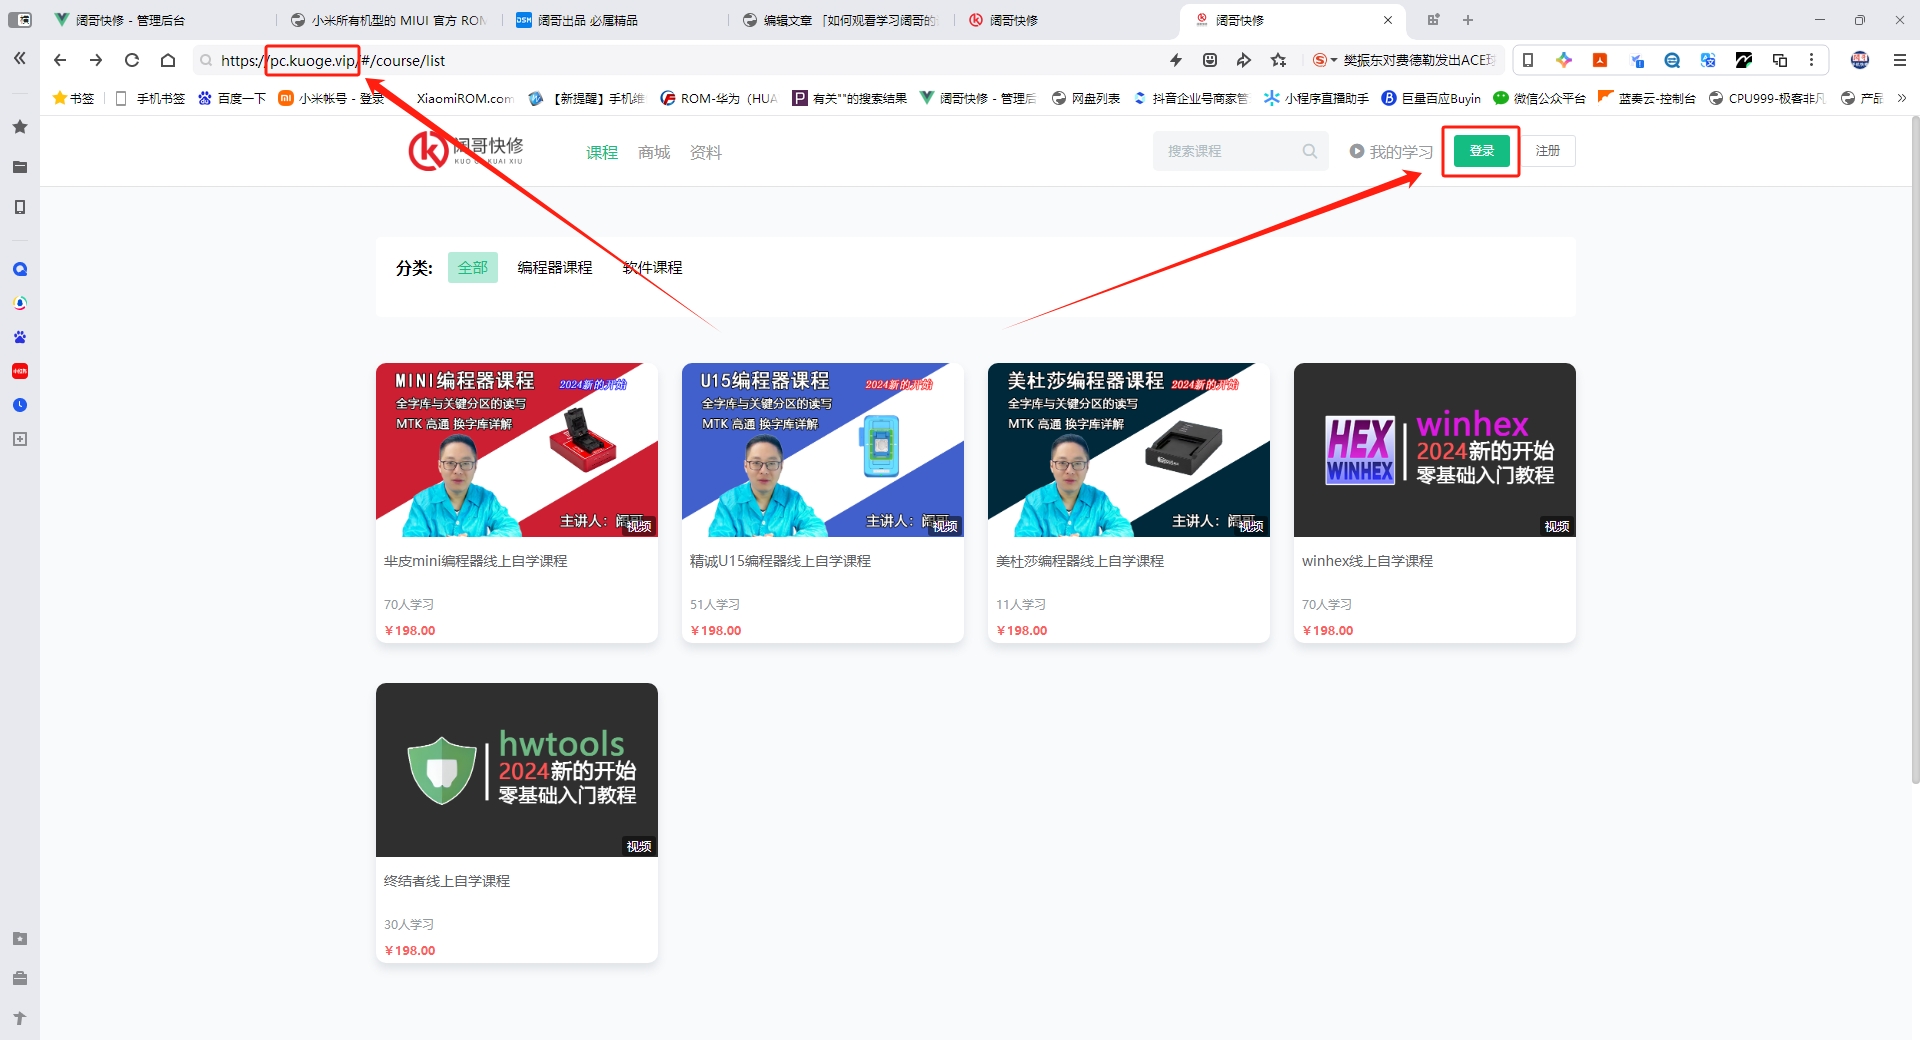Open the 手机书签 bookmark folder

tap(150, 98)
